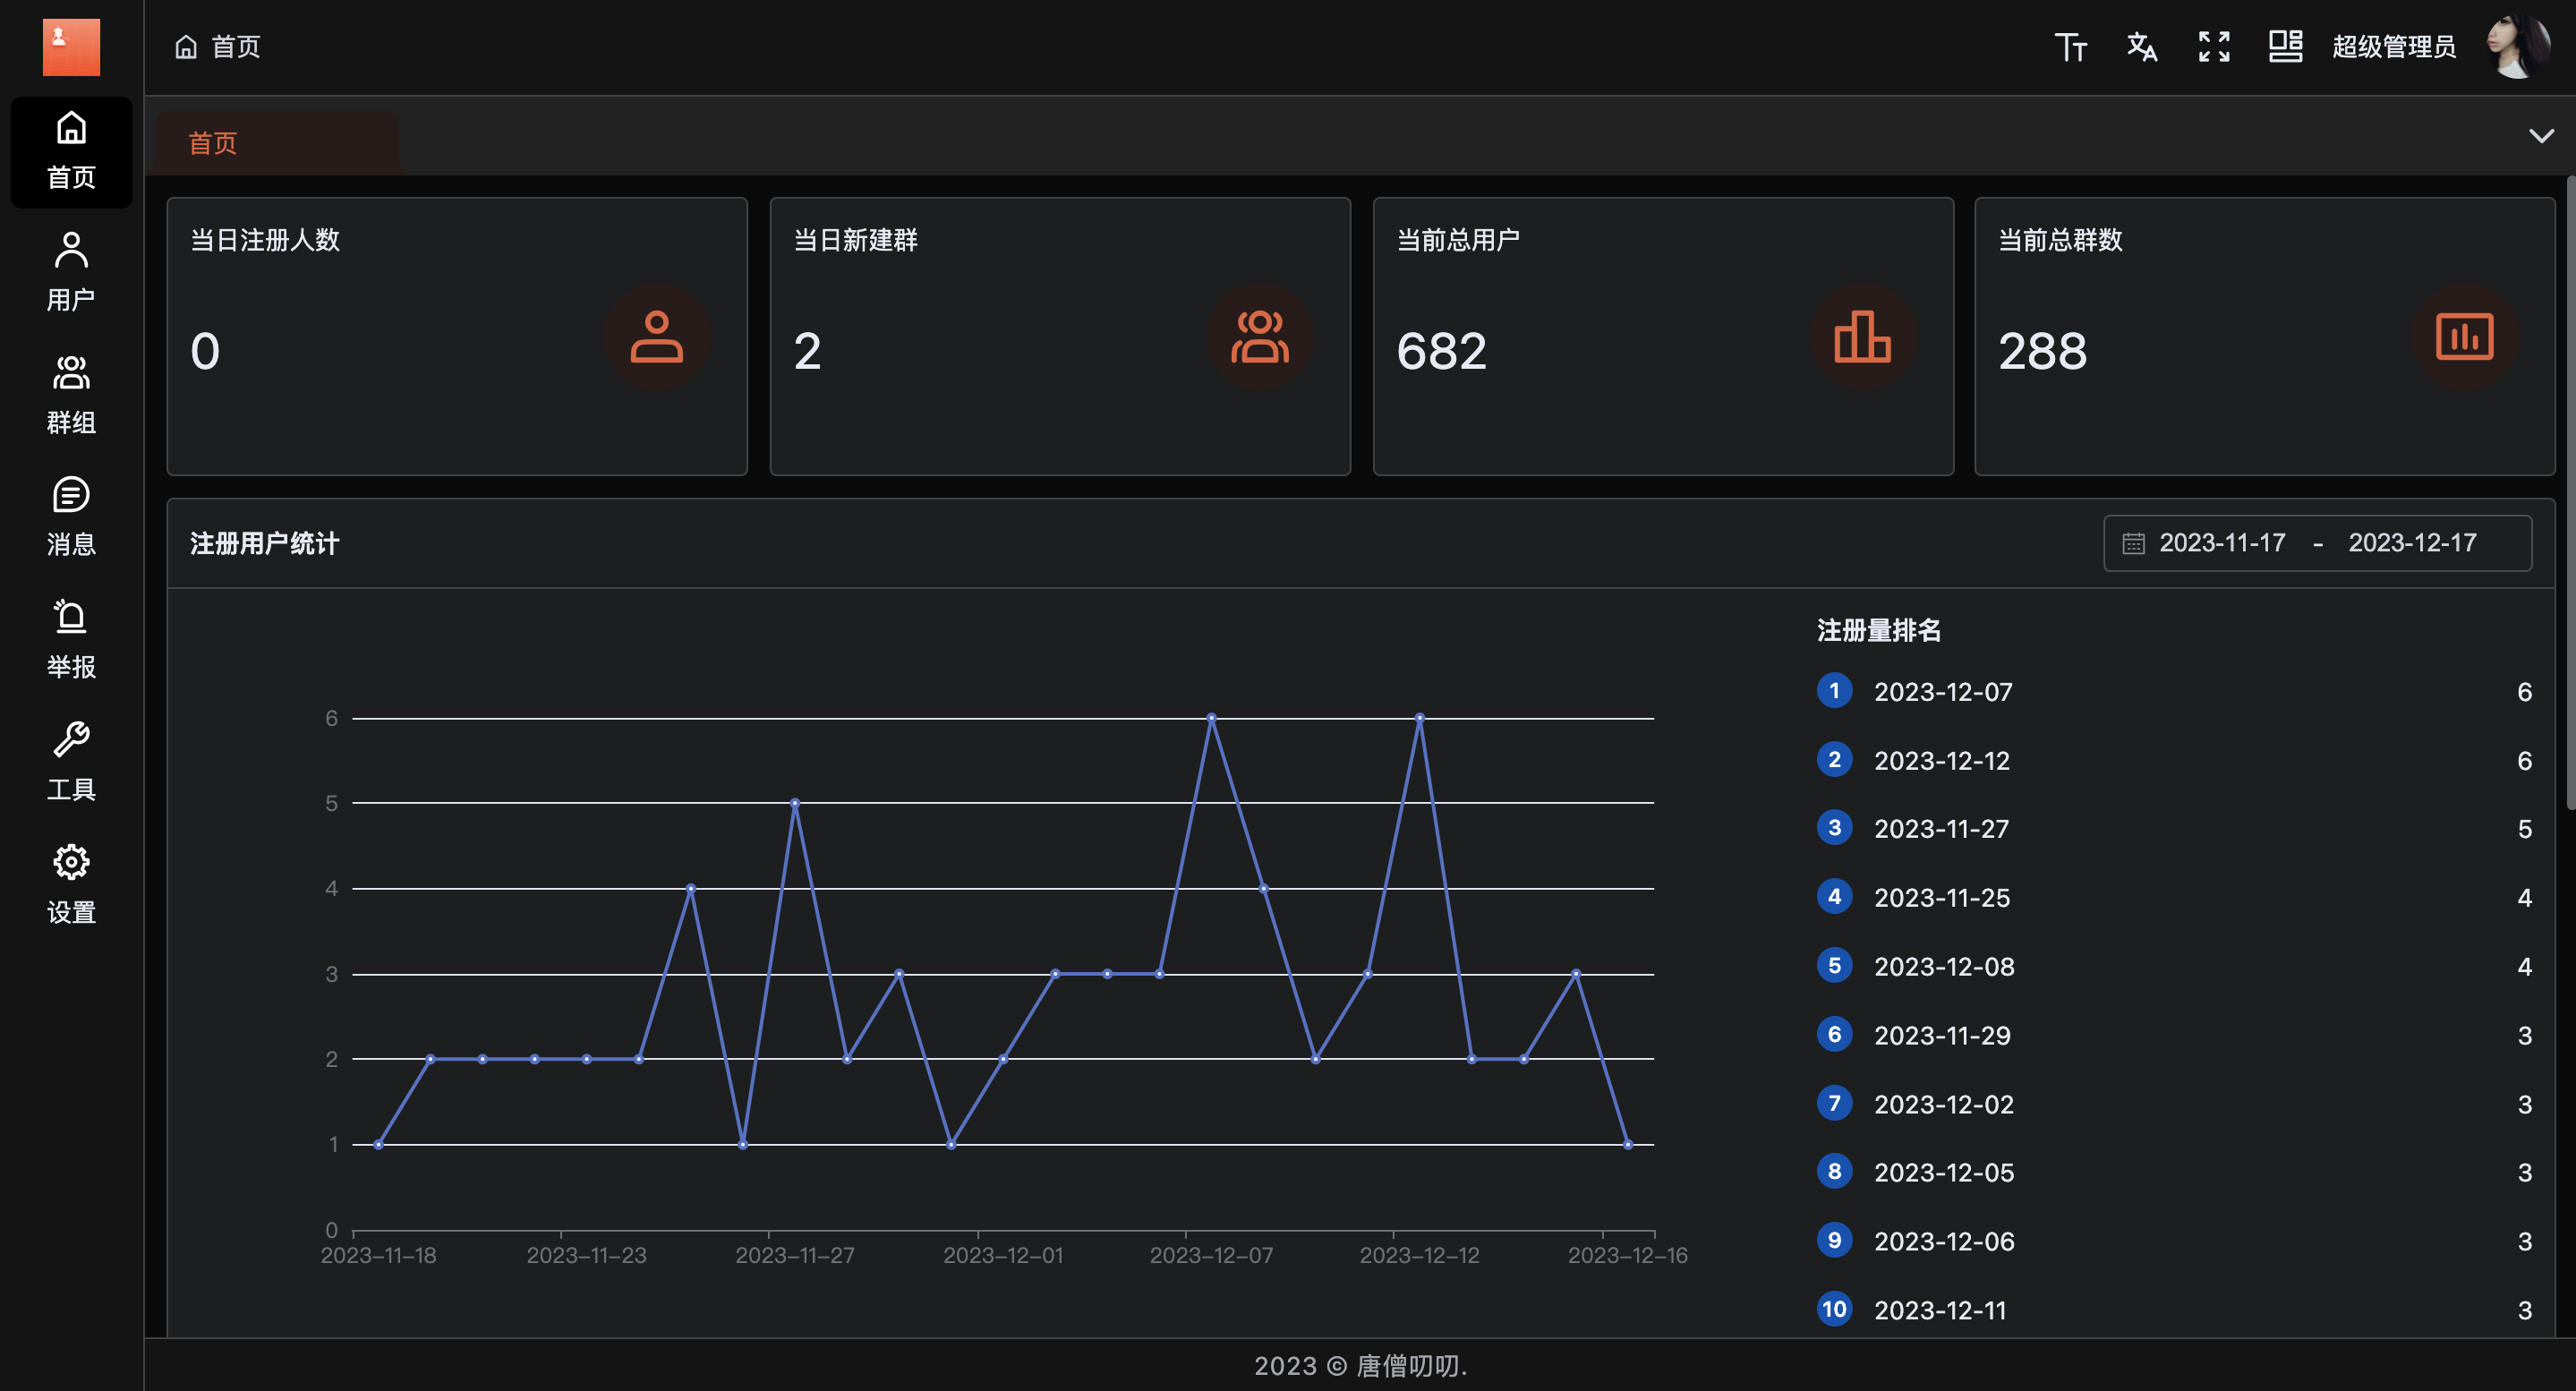
Task: Click the 当前总用户 value 682
Action: click(1441, 351)
